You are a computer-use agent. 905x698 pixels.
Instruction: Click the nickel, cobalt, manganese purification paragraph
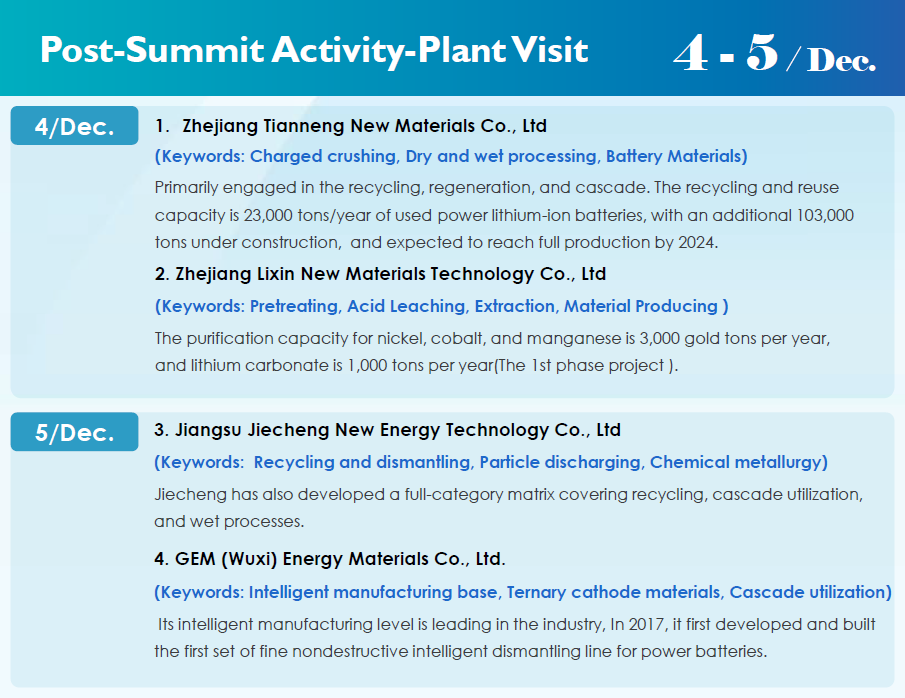click(493, 351)
